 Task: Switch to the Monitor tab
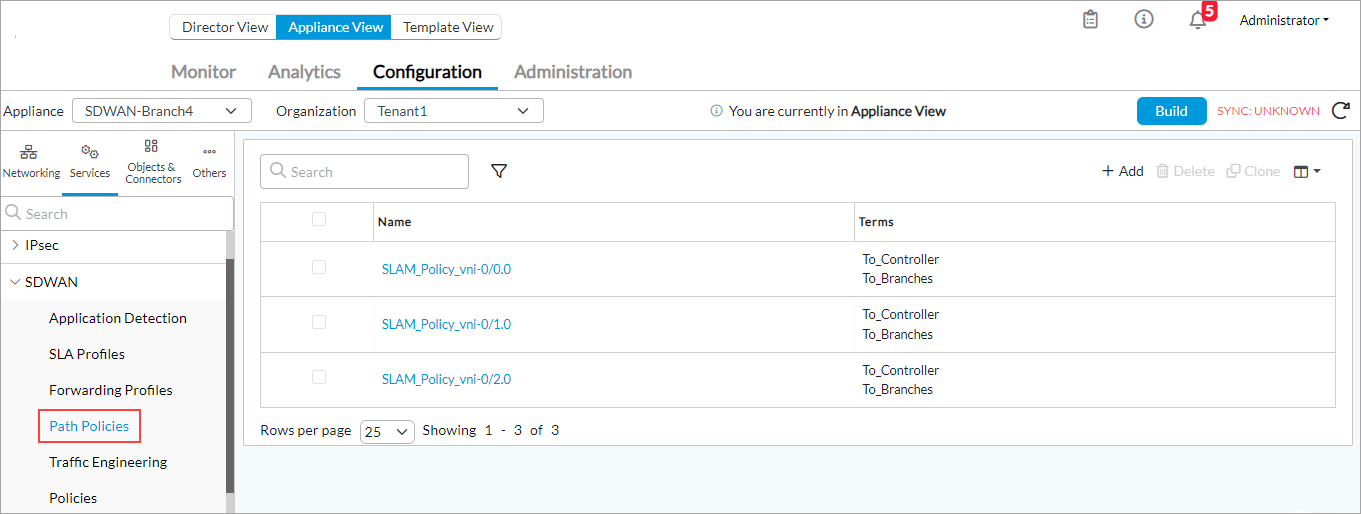pyautogui.click(x=203, y=72)
